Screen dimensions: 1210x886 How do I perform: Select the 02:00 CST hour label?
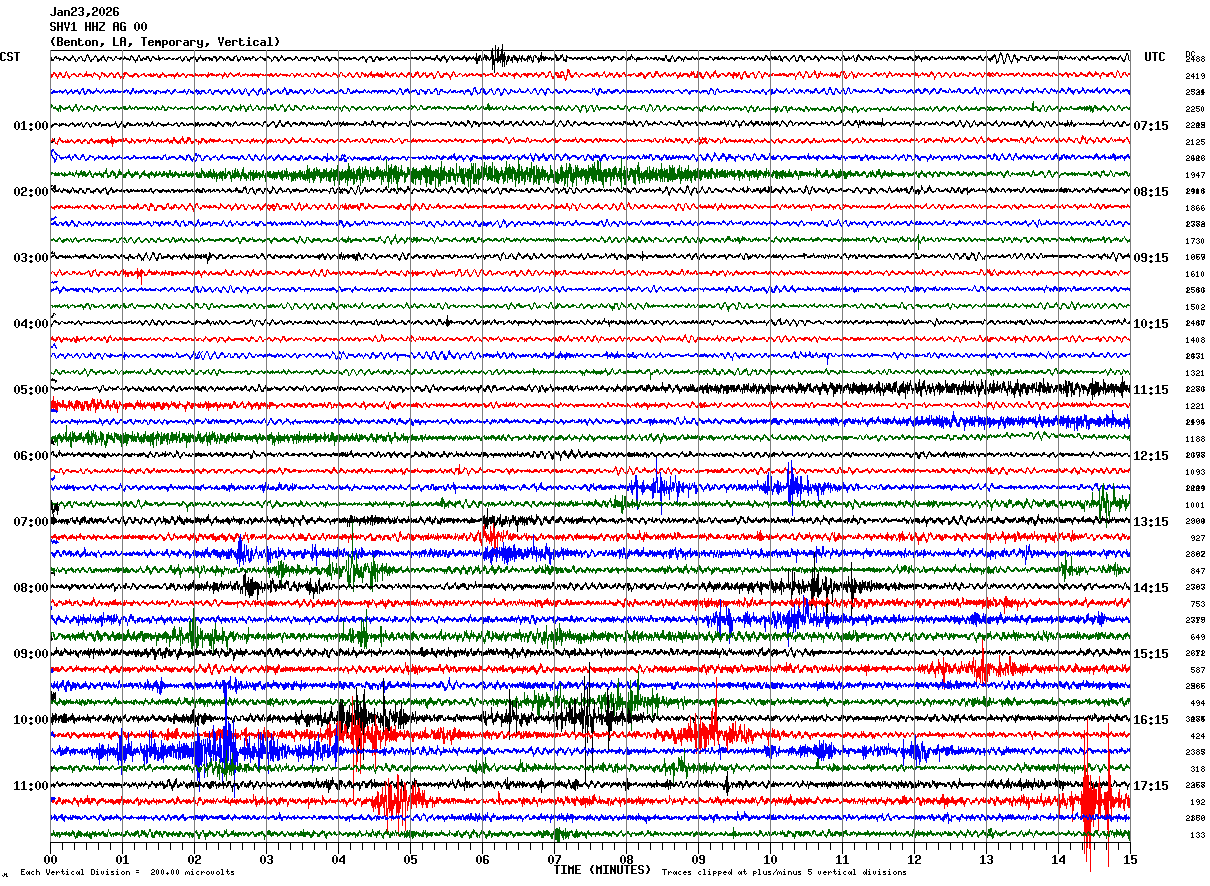point(31,192)
